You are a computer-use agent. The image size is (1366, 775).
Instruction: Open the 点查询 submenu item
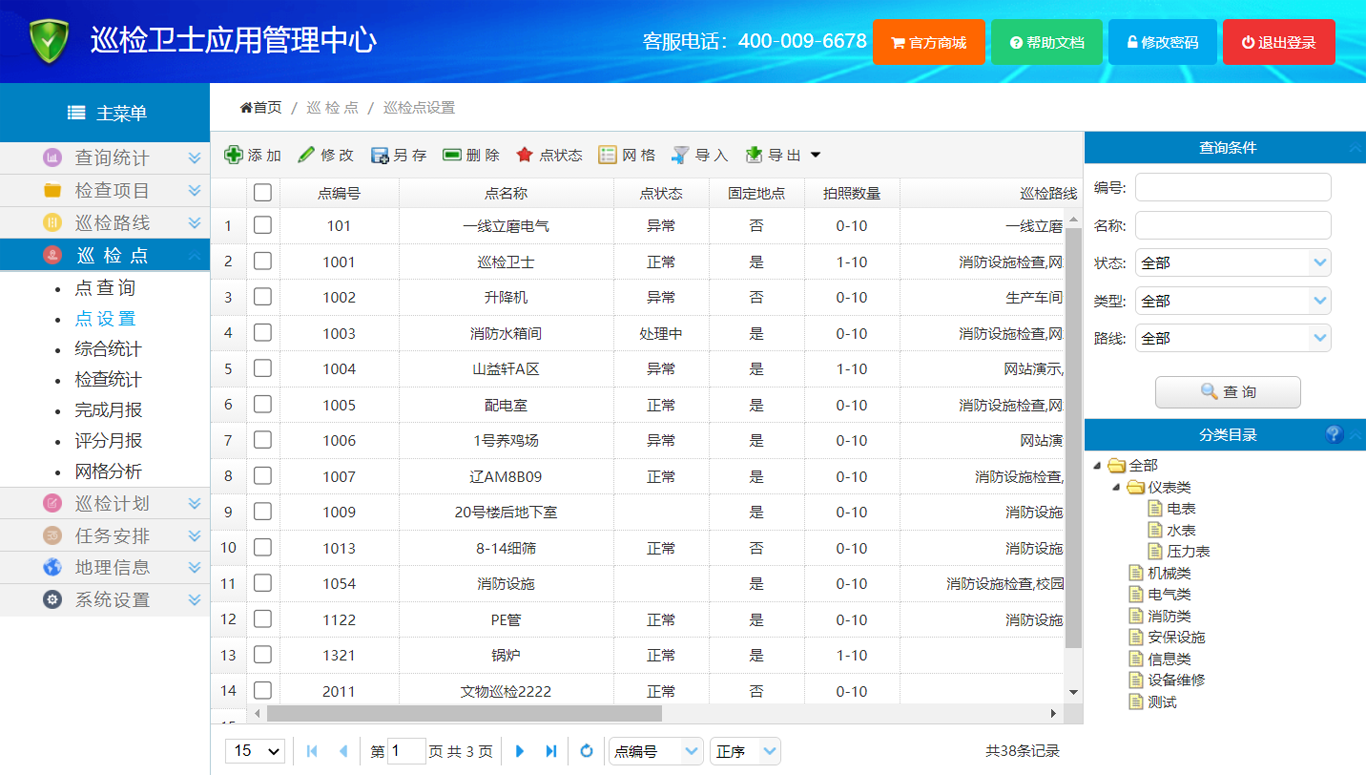click(x=105, y=288)
